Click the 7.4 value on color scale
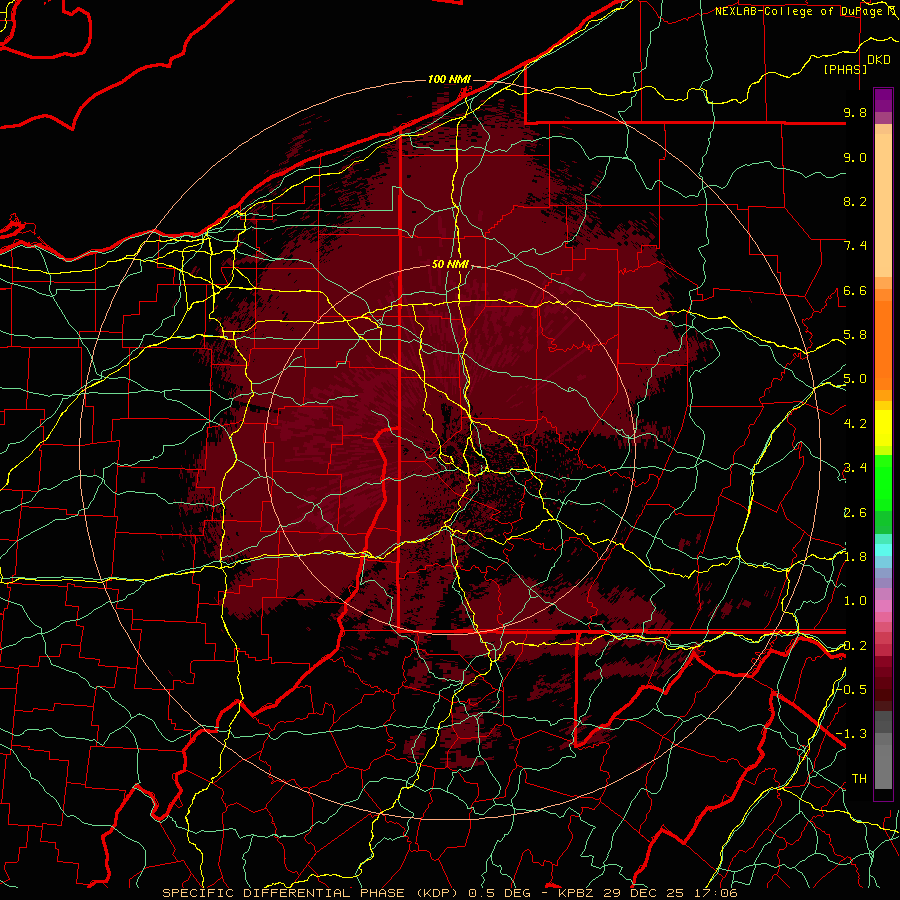Viewport: 900px width, 900px height. tap(855, 246)
